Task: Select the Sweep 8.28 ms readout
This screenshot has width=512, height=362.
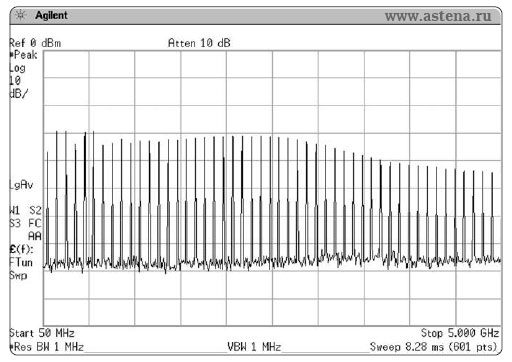Action: click(x=434, y=347)
